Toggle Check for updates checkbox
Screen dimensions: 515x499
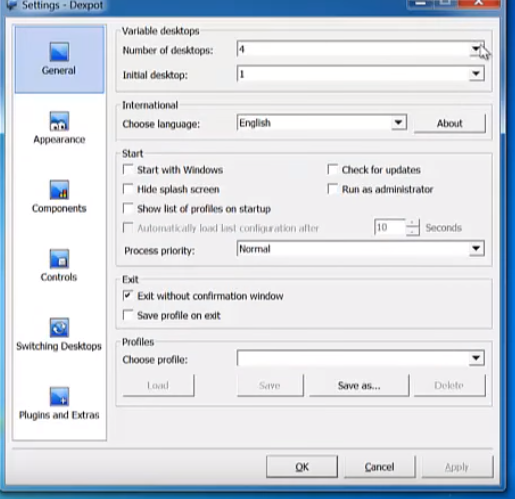tap(333, 170)
